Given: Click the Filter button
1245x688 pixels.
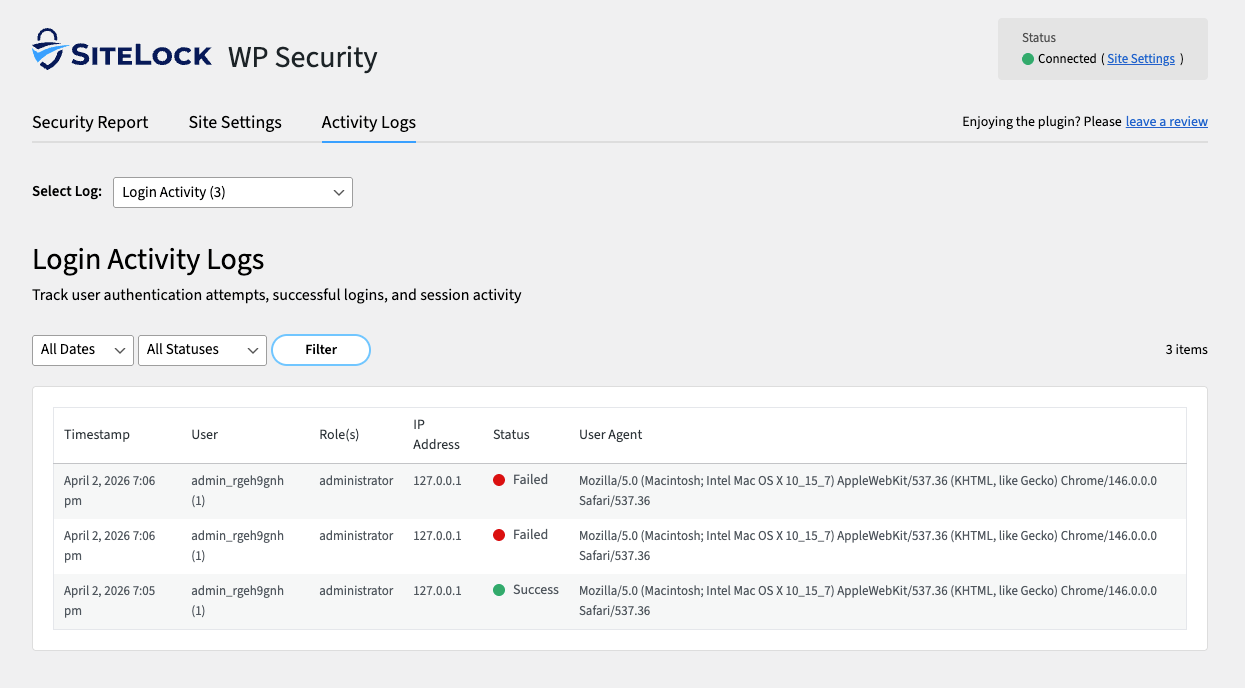Looking at the screenshot, I should (320, 350).
